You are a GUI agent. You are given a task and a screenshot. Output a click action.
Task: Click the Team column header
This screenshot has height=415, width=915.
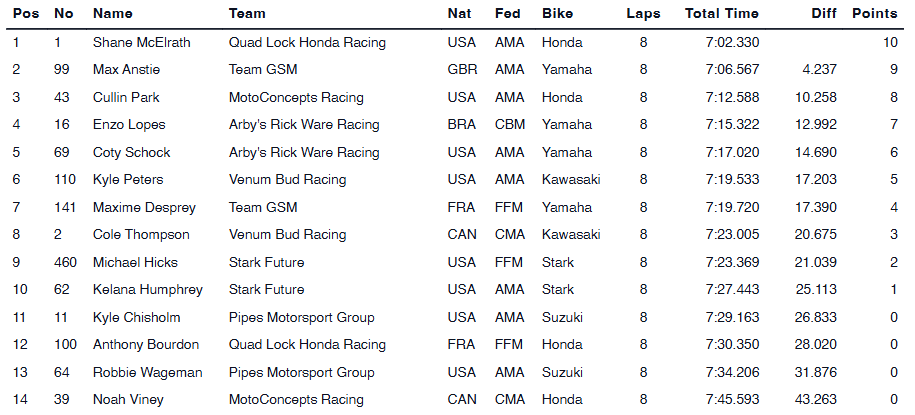(x=247, y=14)
